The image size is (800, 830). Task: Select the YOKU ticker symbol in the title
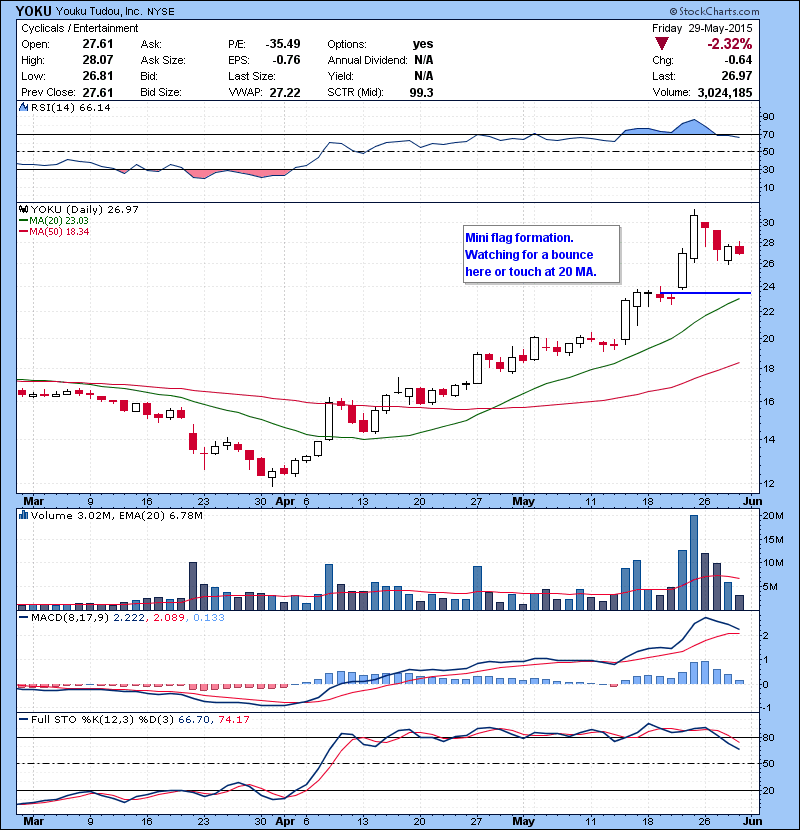coord(34,11)
